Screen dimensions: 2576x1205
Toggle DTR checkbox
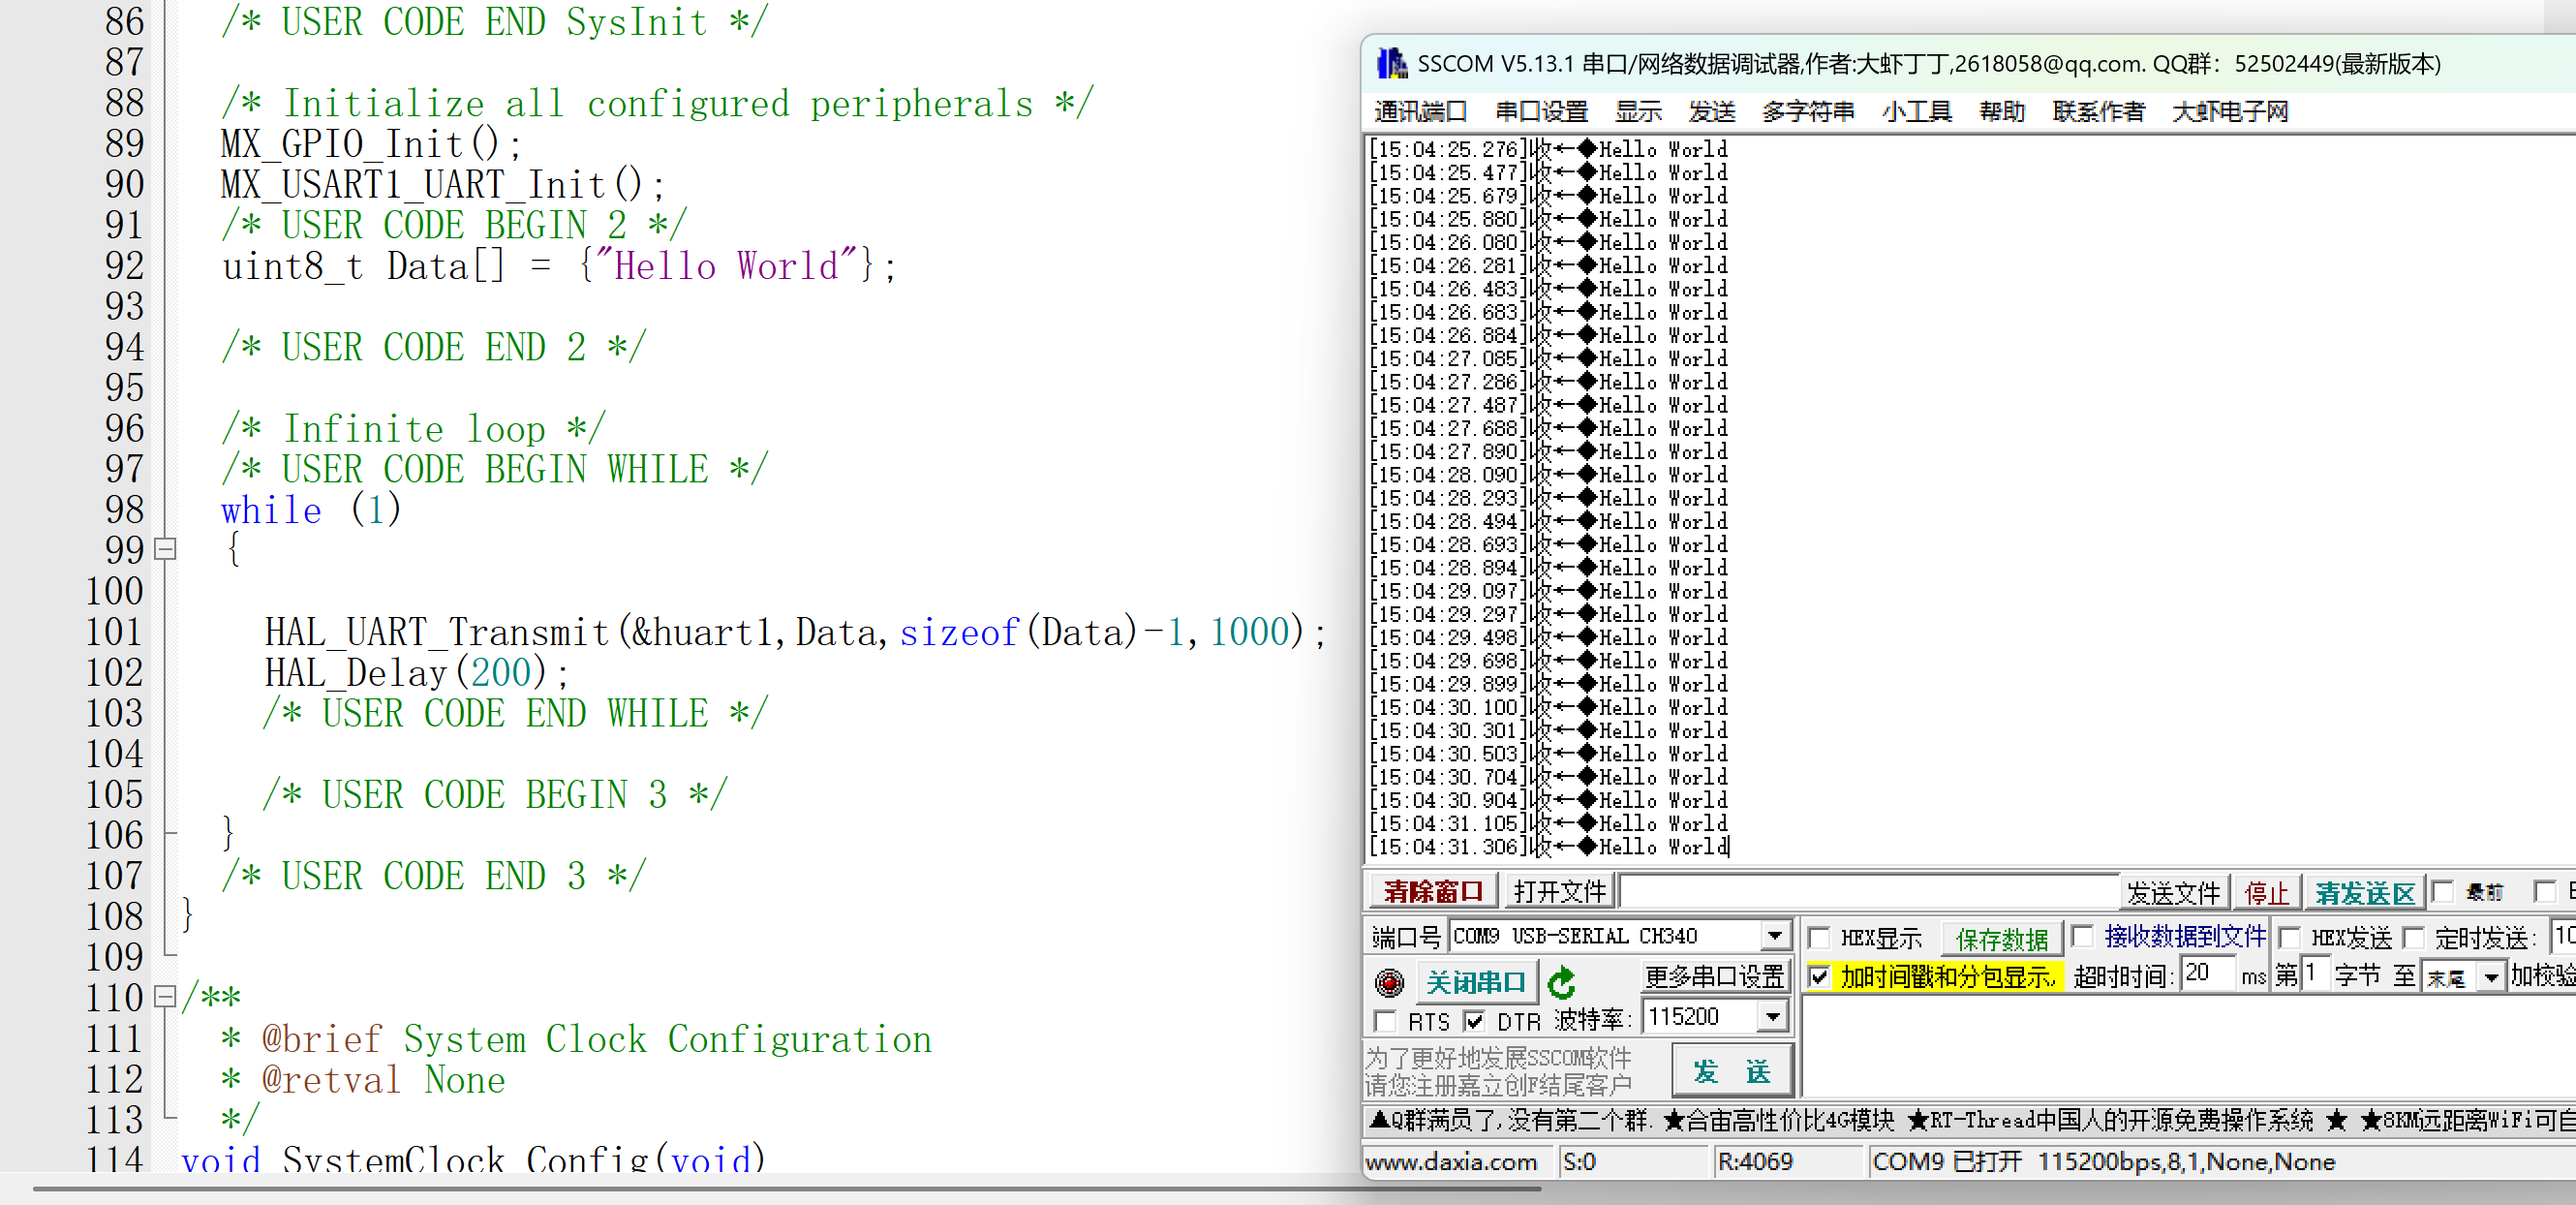pyautogui.click(x=1474, y=1021)
